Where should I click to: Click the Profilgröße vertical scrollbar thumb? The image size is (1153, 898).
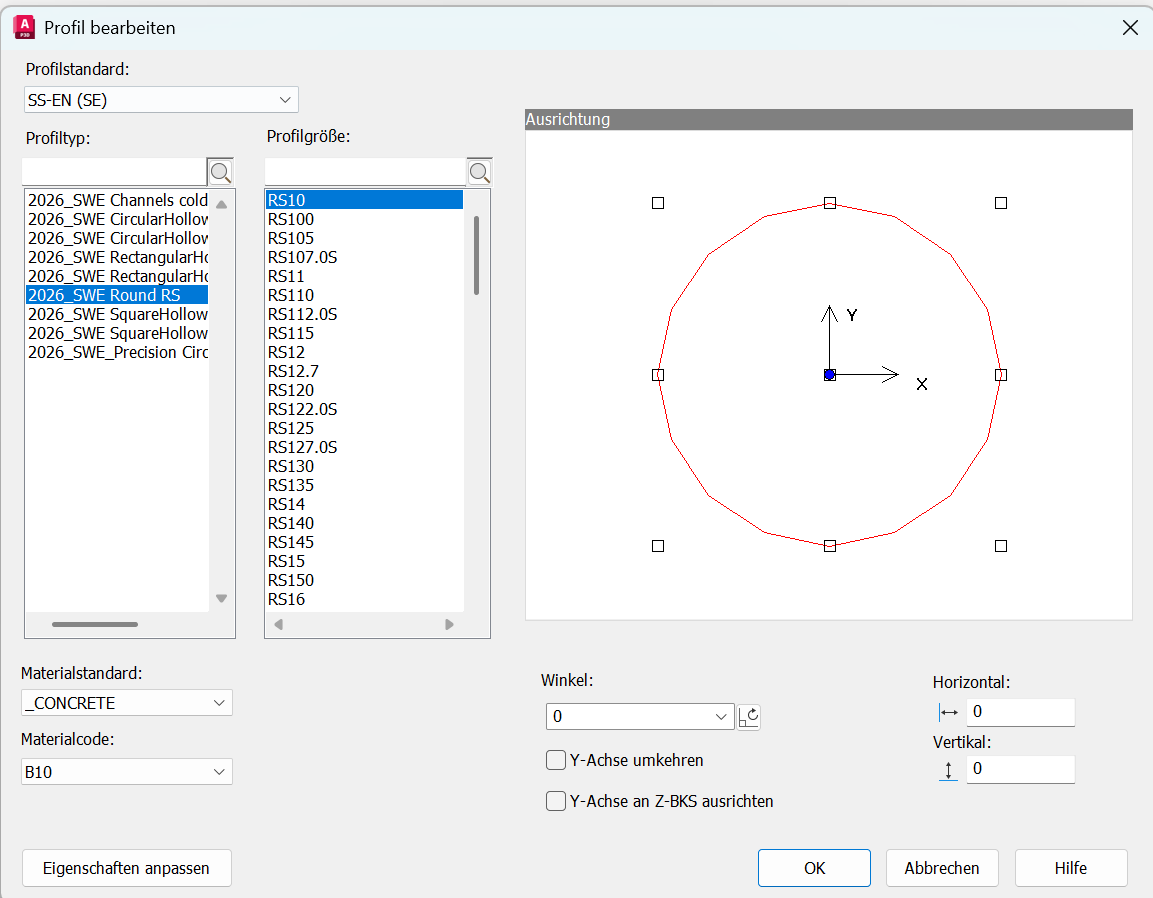[x=476, y=255]
